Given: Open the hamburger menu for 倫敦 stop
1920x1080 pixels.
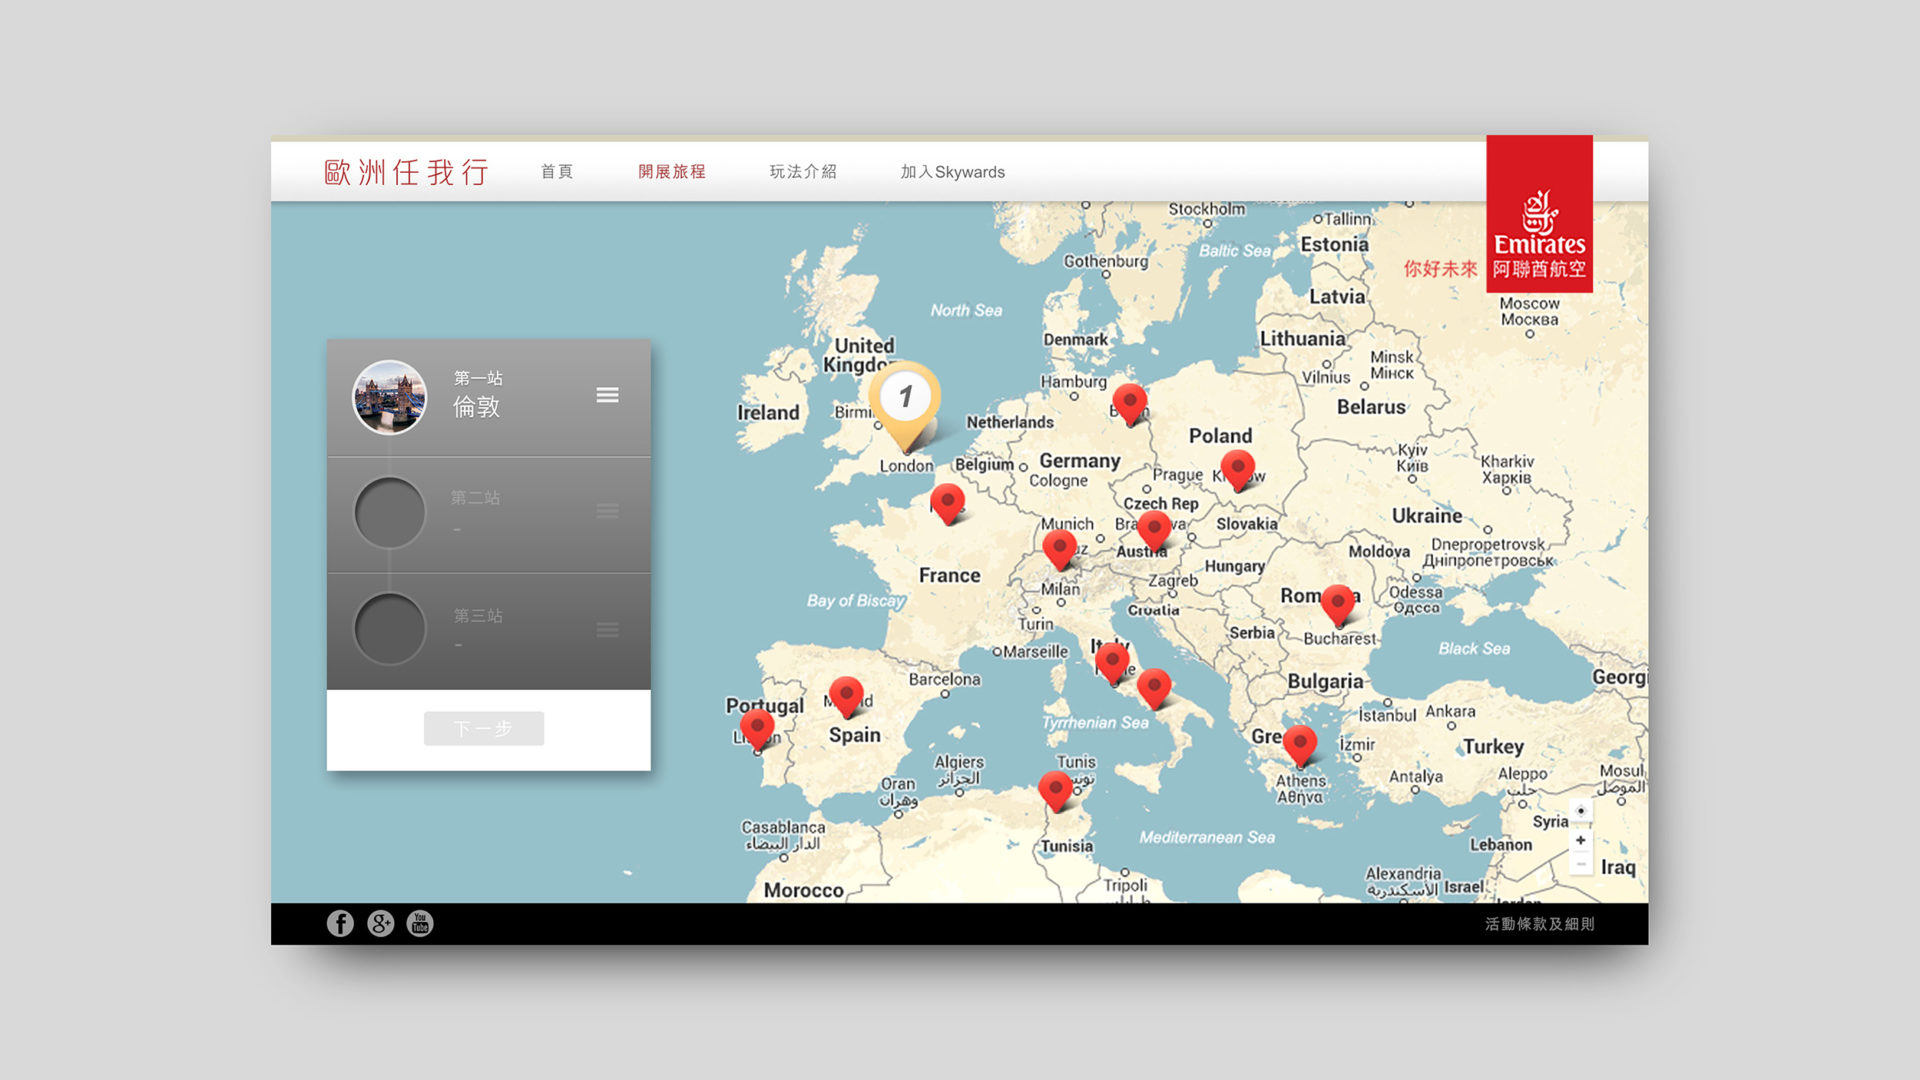Looking at the screenshot, I should (607, 396).
